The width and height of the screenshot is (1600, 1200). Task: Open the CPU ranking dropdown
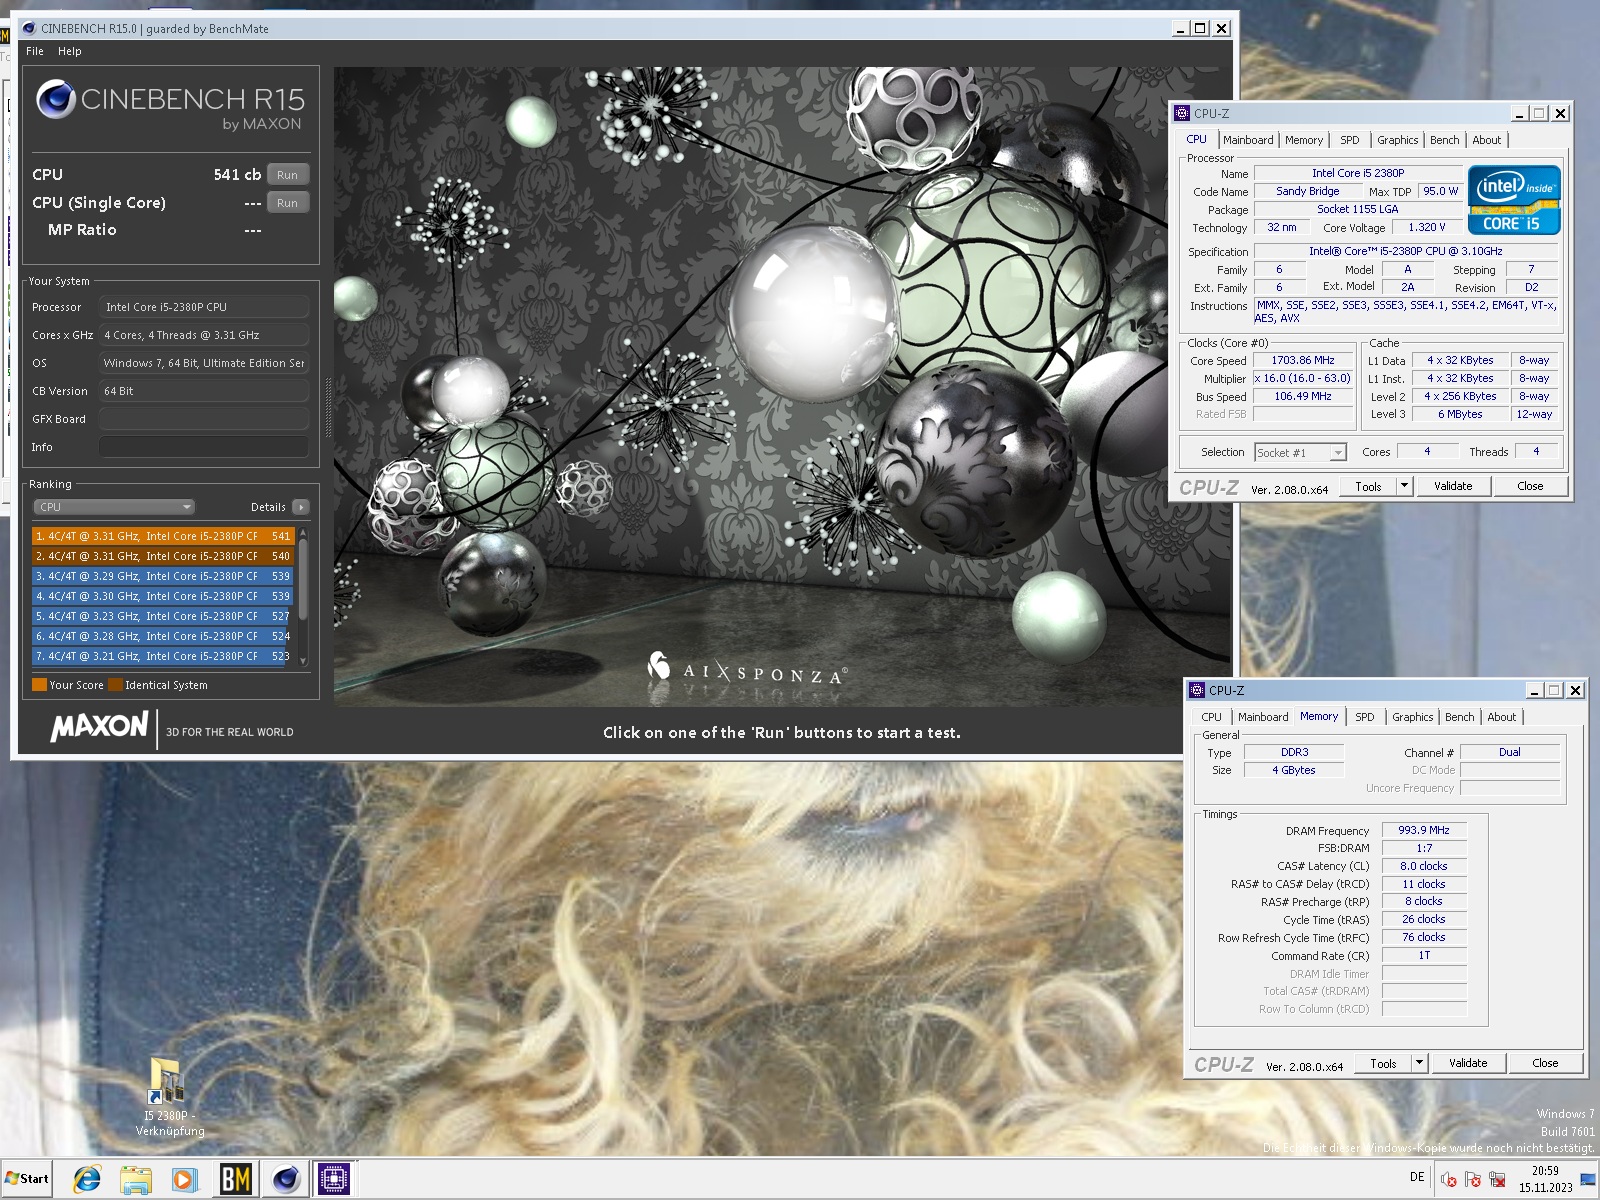pyautogui.click(x=114, y=507)
